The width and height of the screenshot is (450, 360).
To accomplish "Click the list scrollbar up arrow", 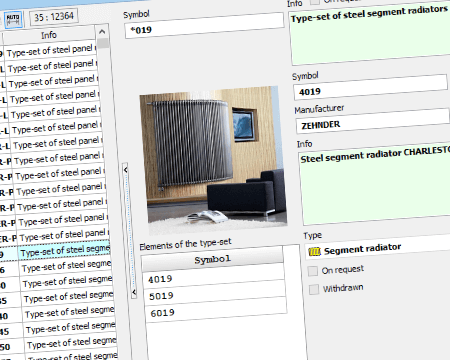I will coord(102,32).
